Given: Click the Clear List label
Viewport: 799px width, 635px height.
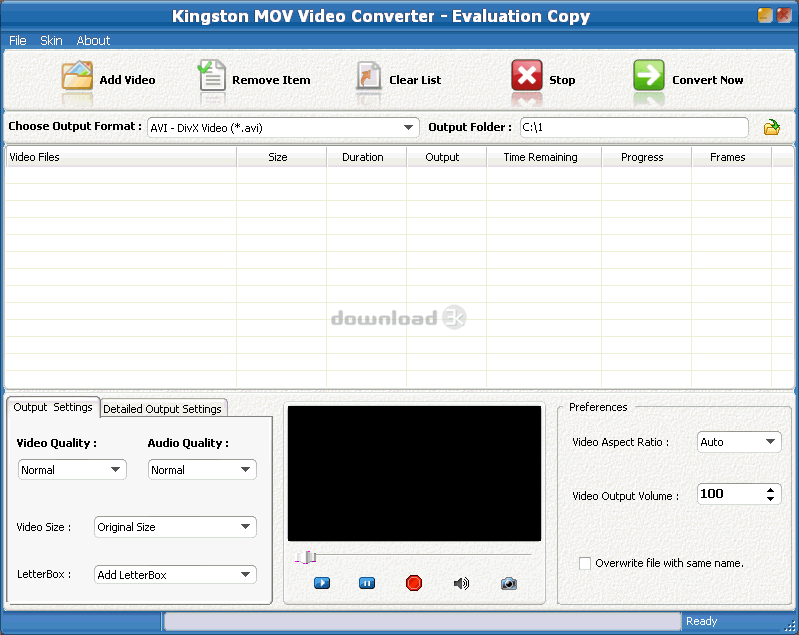Looking at the screenshot, I should 415,80.
